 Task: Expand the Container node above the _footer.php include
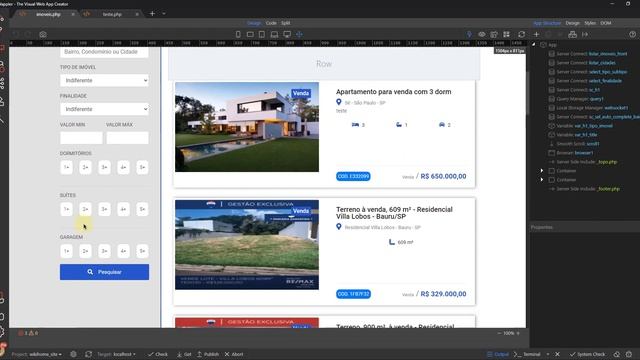[542, 180]
